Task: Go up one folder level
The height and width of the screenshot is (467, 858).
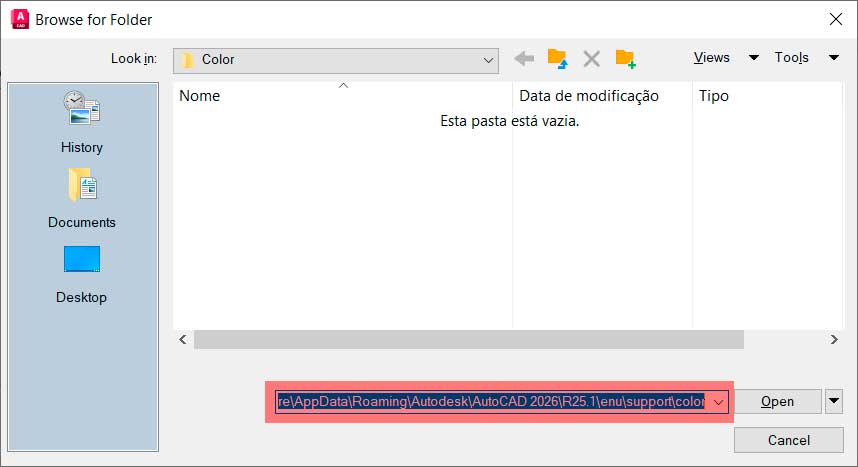Action: click(558, 59)
